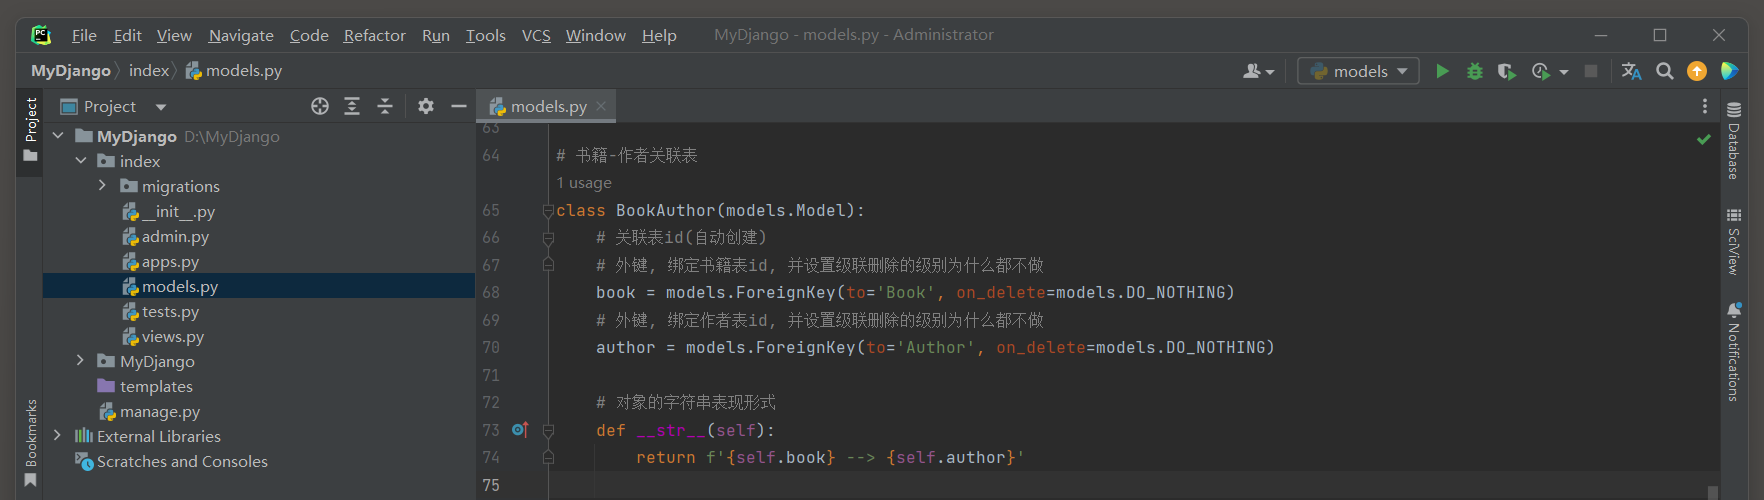Click the models.py breadcrumb
This screenshot has height=500, width=1764.
(x=234, y=71)
